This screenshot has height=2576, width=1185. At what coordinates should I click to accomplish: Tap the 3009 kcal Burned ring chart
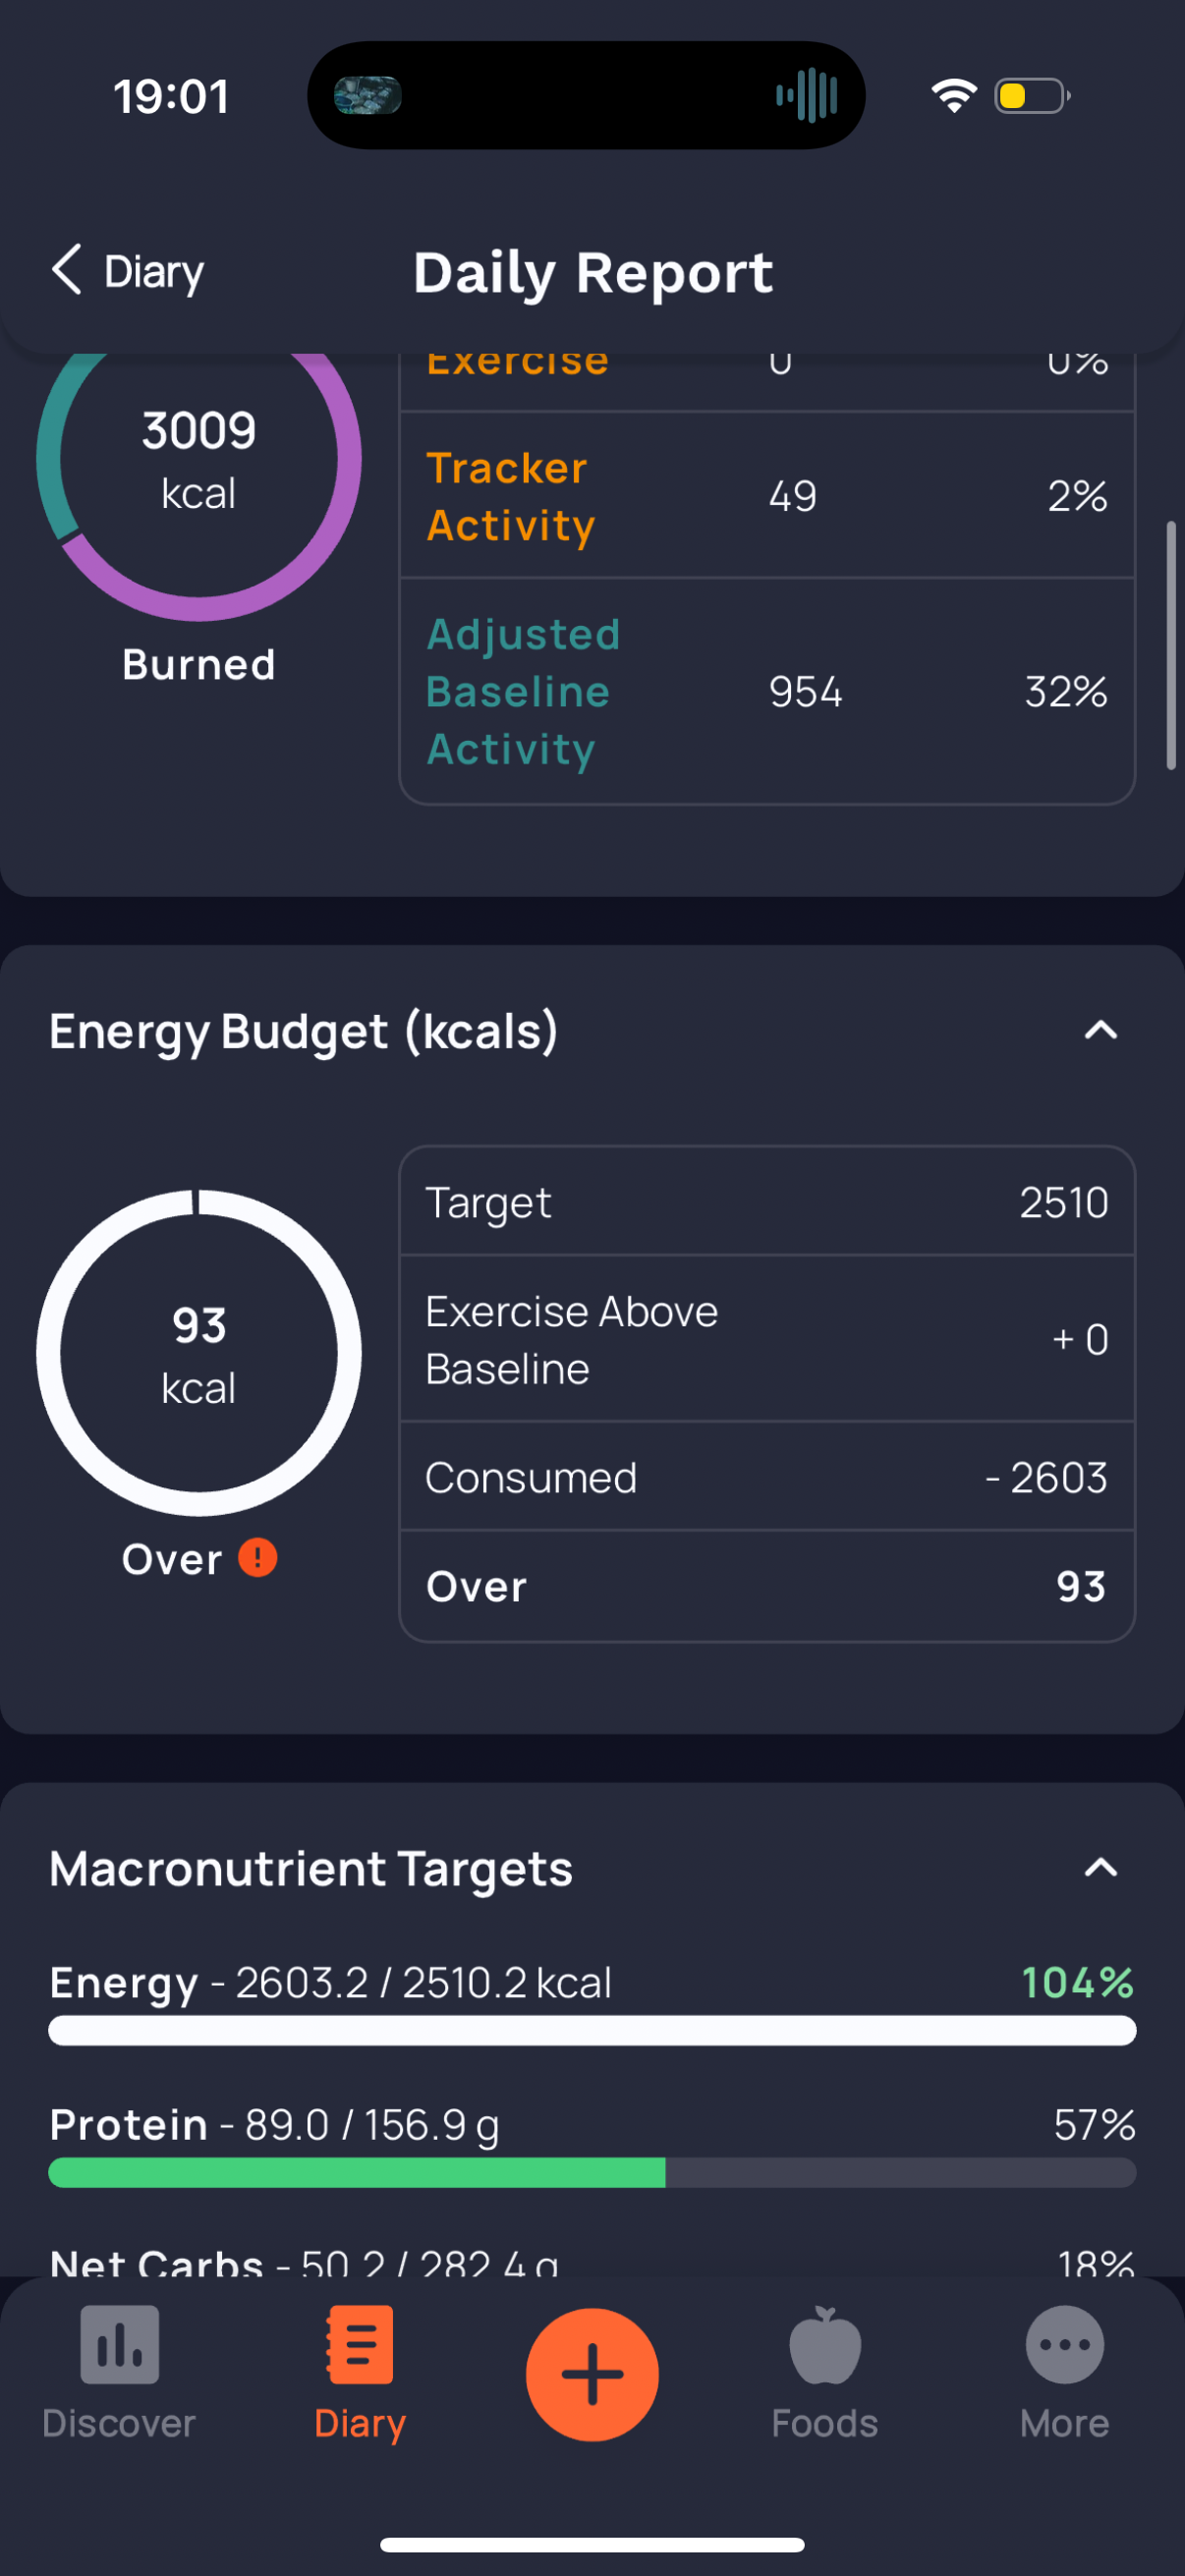tap(199, 460)
